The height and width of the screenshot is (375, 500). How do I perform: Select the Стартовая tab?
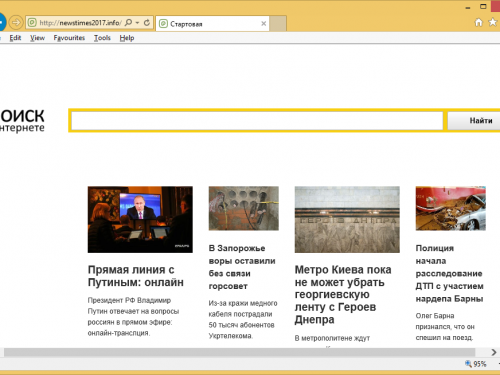[212, 24]
